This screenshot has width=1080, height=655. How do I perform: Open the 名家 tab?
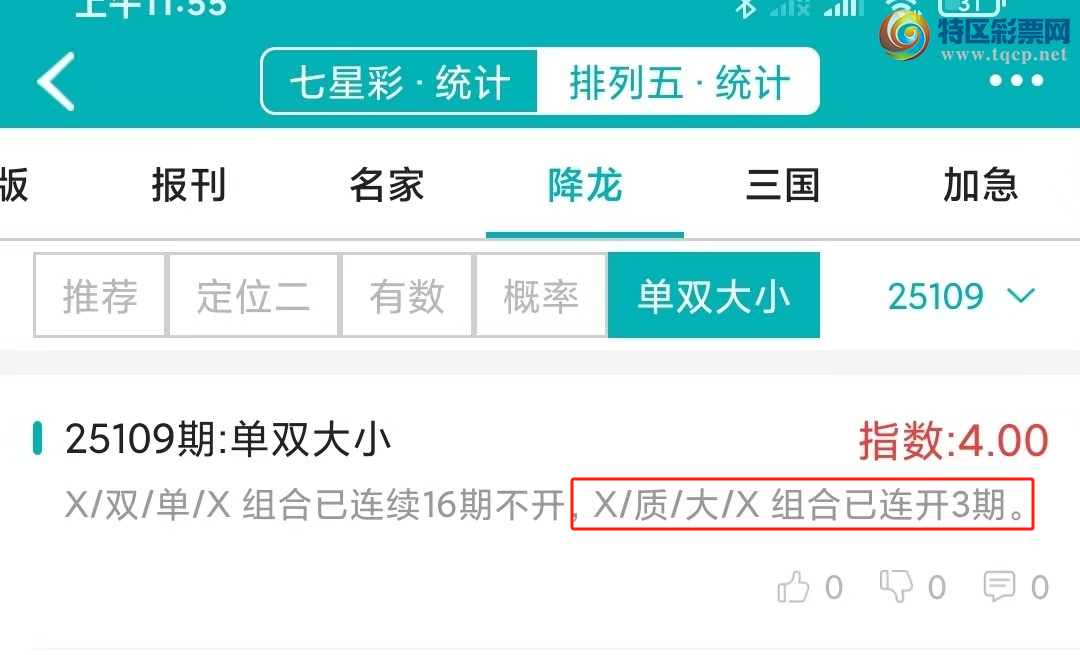[386, 185]
